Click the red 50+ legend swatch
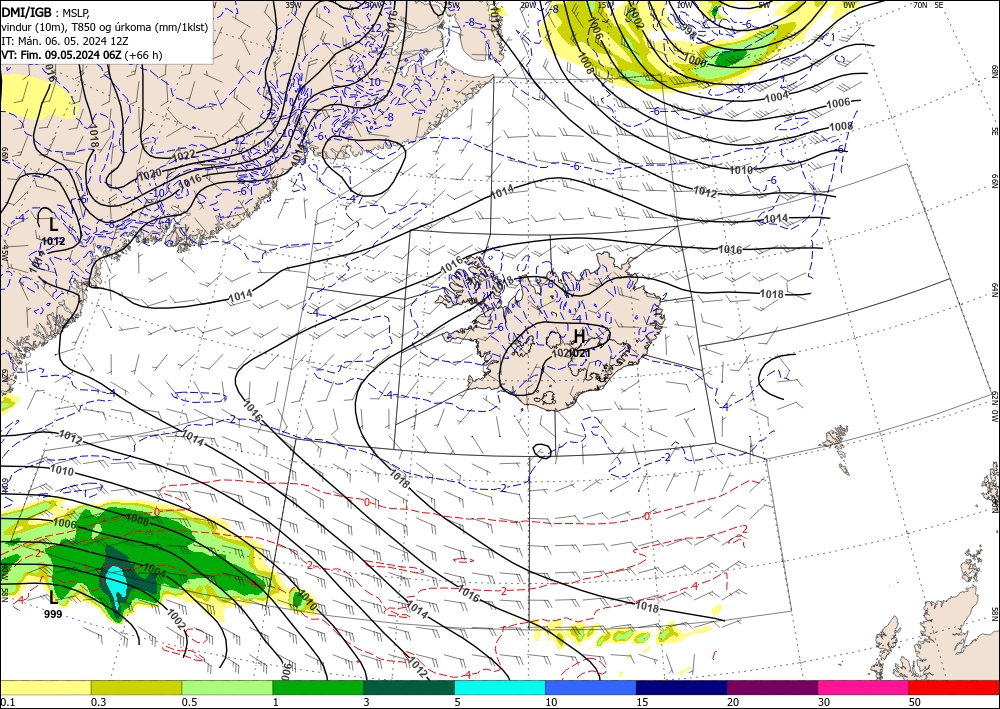The width and height of the screenshot is (1000, 709). point(954,687)
